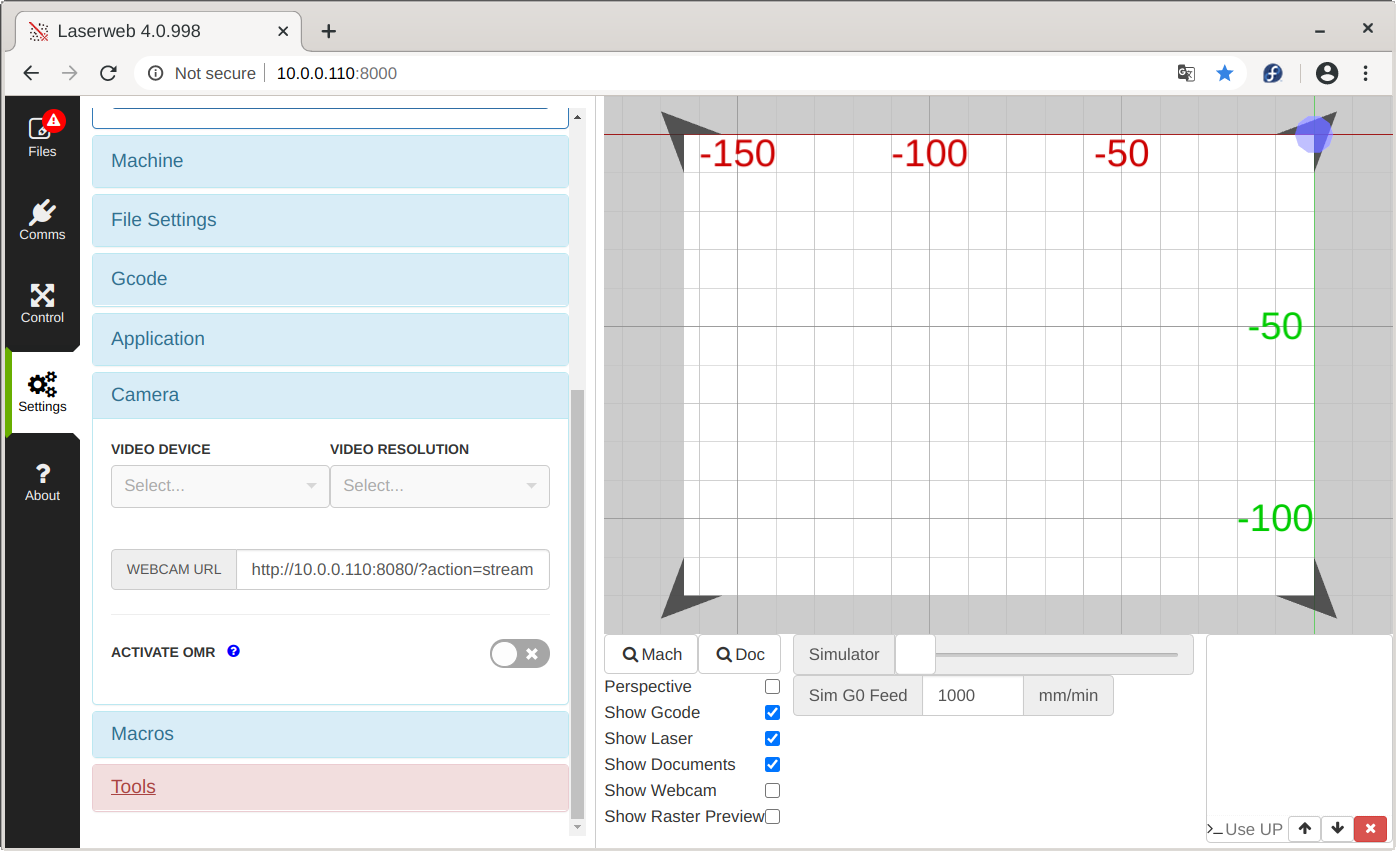Image resolution: width=1396 pixels, height=851 pixels.
Task: Open a new browser tab
Action: (x=328, y=31)
